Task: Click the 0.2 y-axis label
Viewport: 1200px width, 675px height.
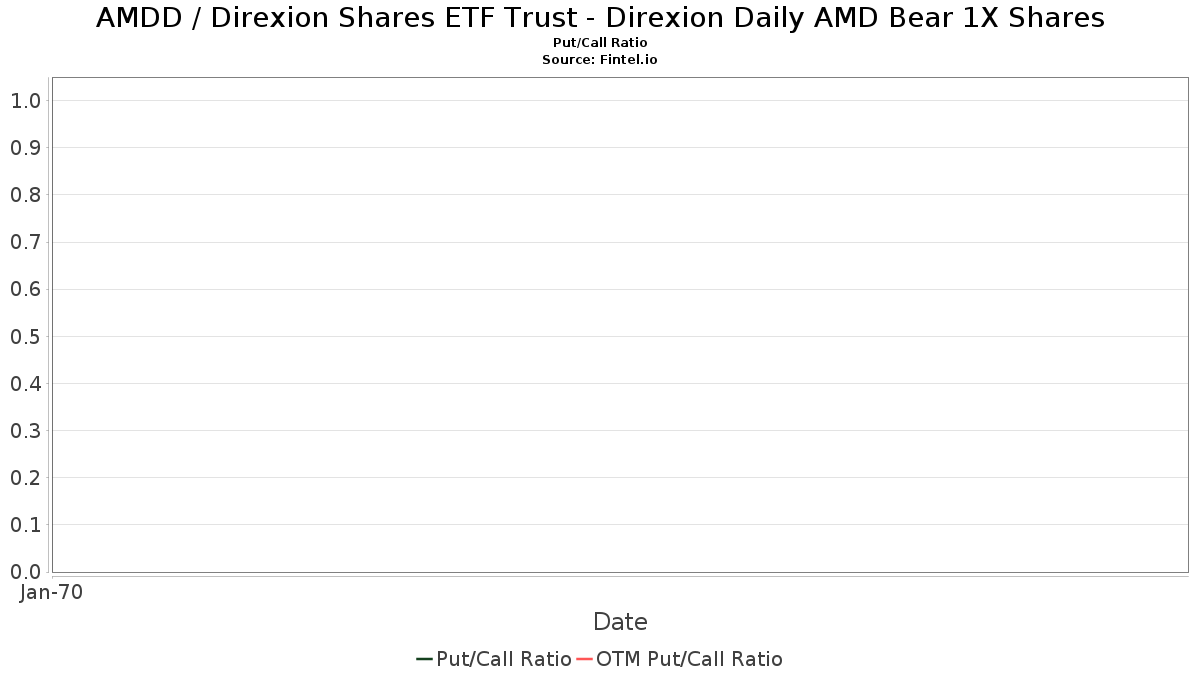Action: tap(25, 477)
